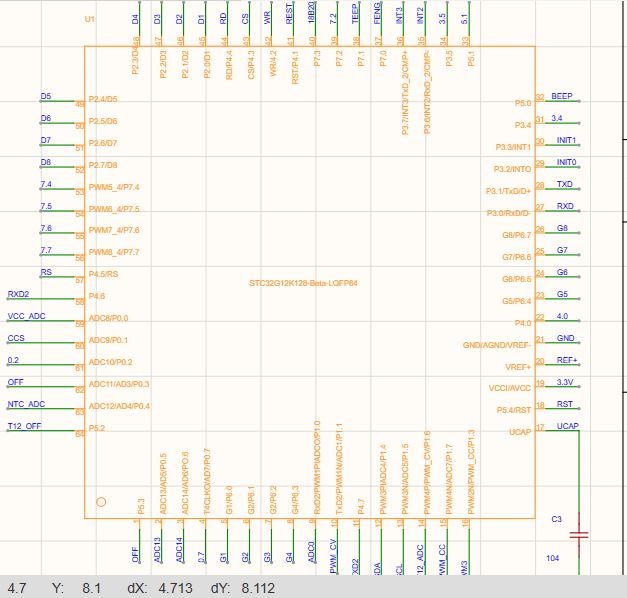Image resolution: width=627 pixels, height=598 pixels.
Task: Click the REF+ net label
Action: pos(567,360)
